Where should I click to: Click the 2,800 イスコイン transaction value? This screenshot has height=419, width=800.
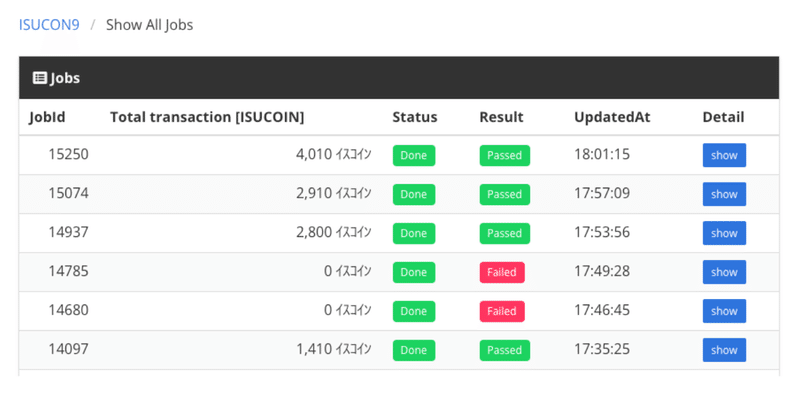coord(334,232)
